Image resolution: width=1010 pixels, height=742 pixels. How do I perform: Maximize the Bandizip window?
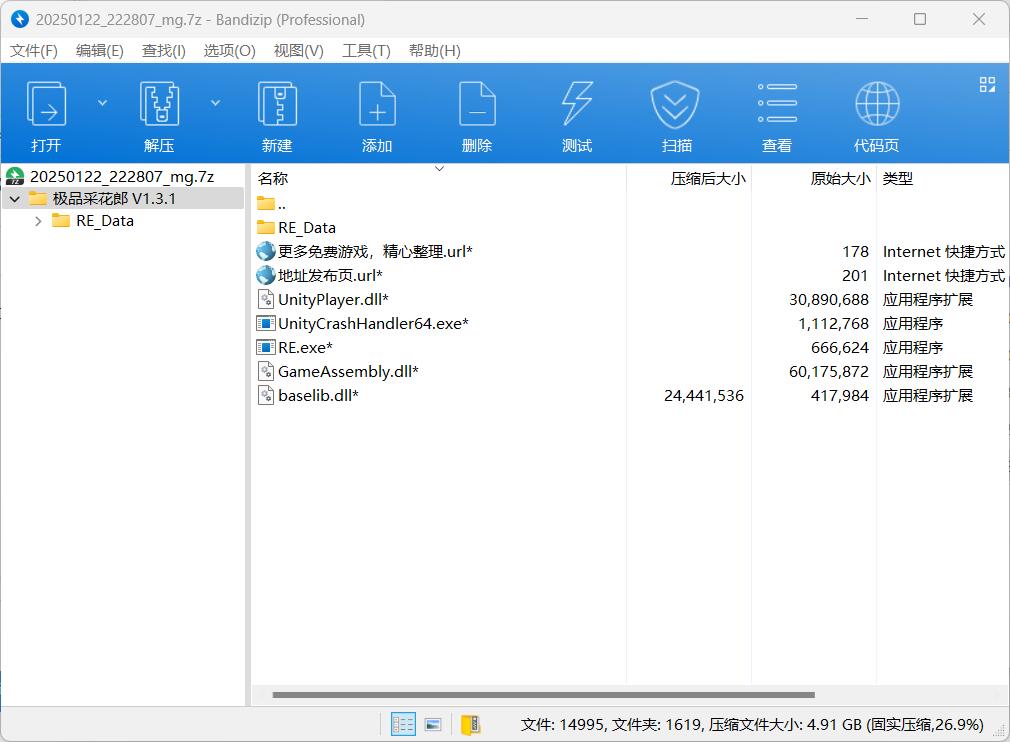(x=920, y=19)
